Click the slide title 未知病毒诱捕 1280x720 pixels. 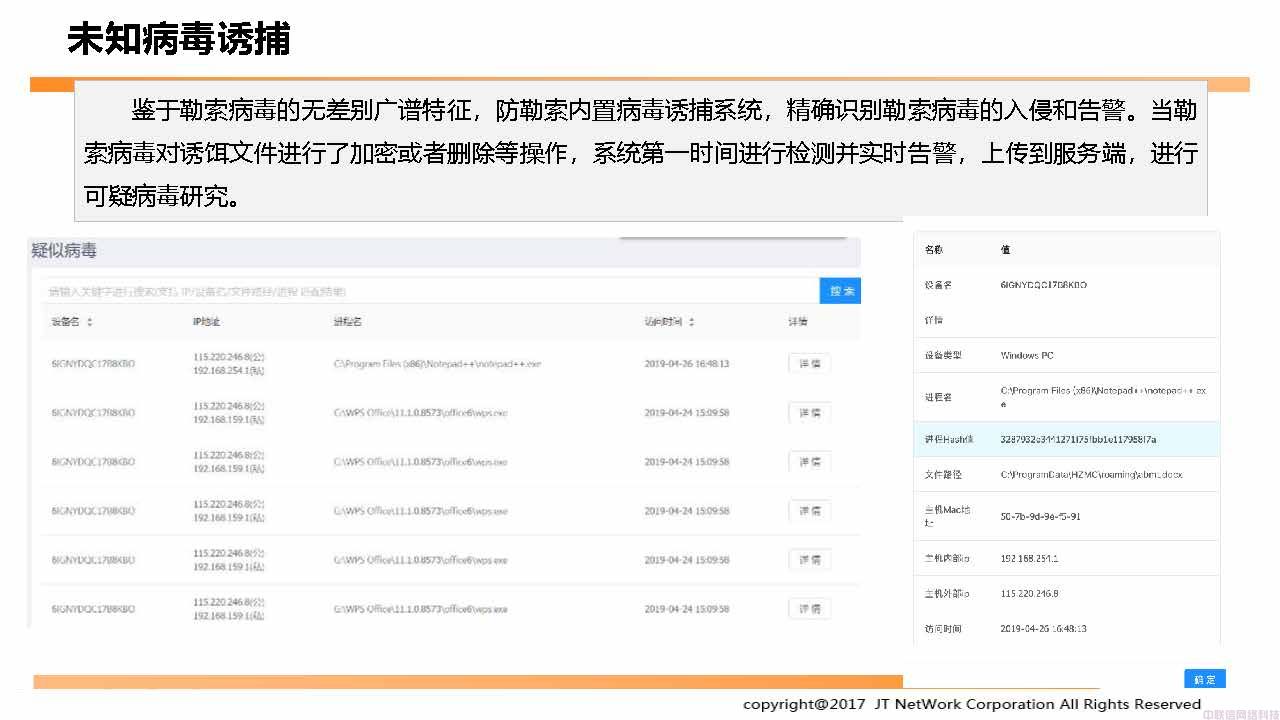click(x=179, y=39)
